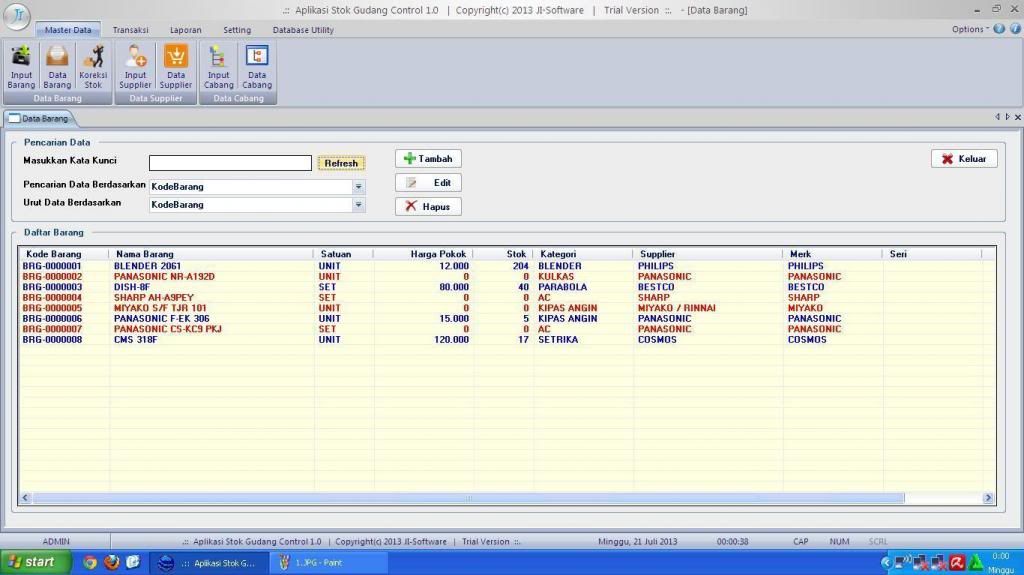Select row BRG-0000002

pos(507,276)
